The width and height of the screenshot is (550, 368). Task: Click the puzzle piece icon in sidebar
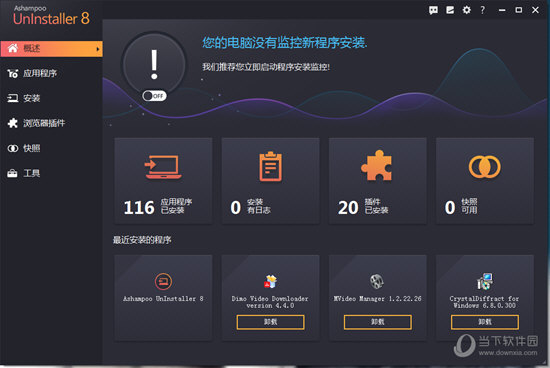click(x=13, y=123)
